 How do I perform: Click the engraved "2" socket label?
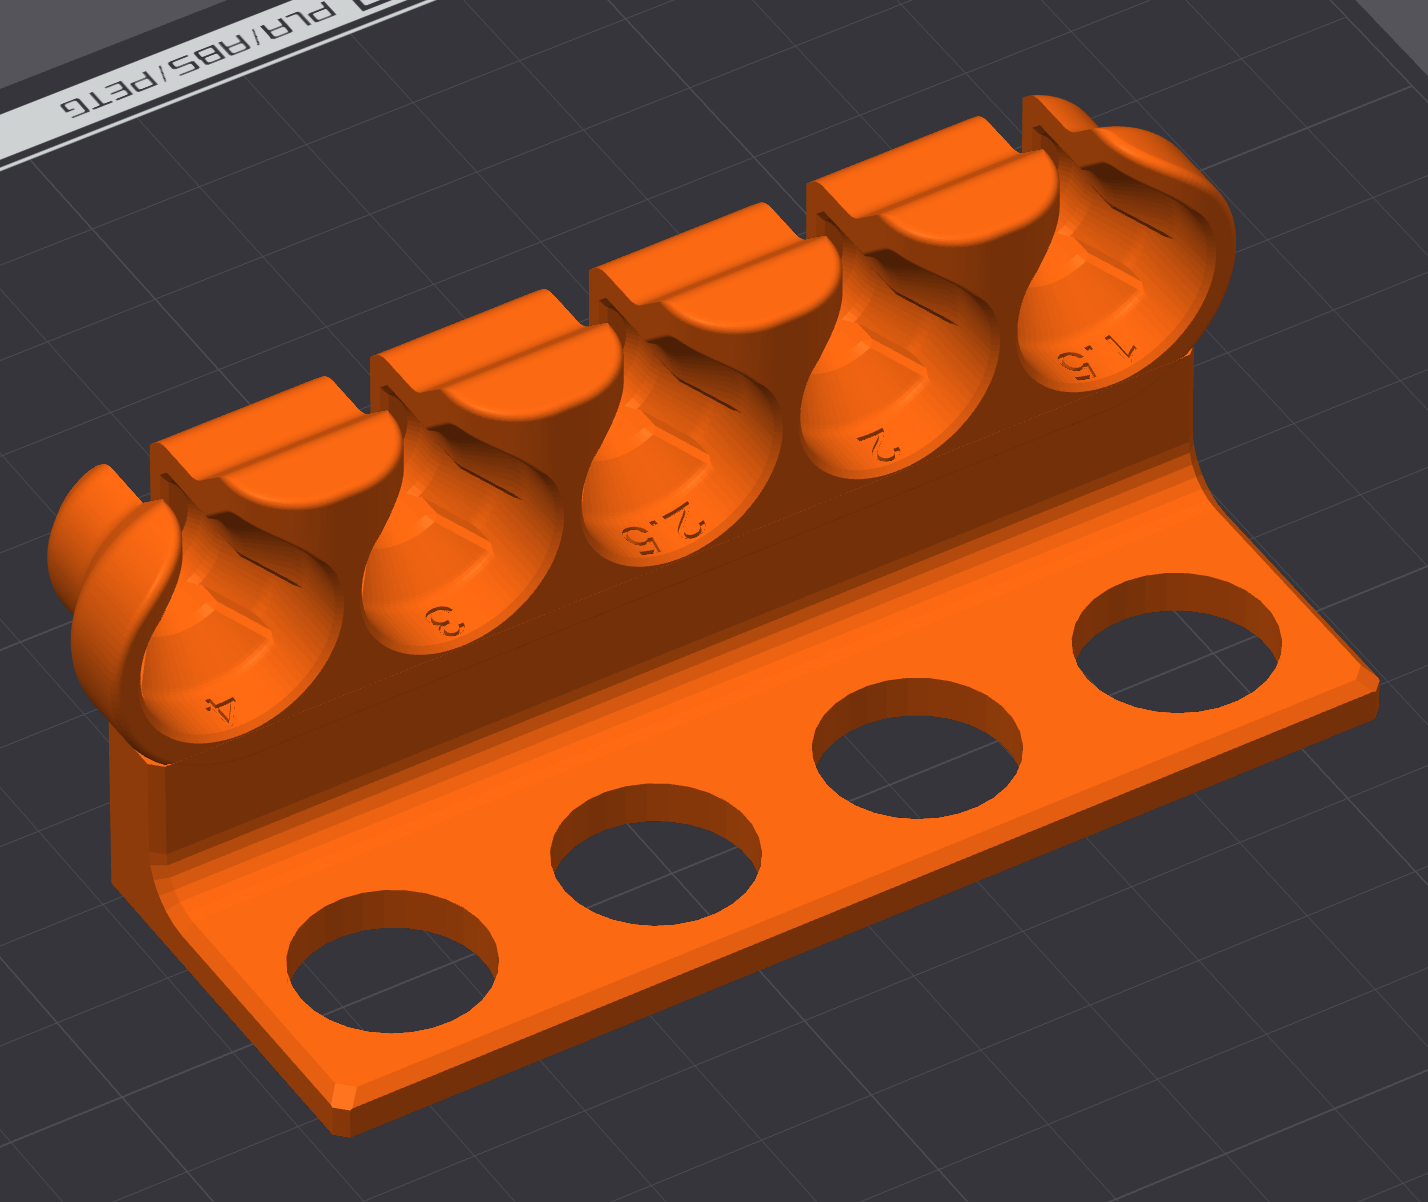pyautogui.click(x=877, y=447)
